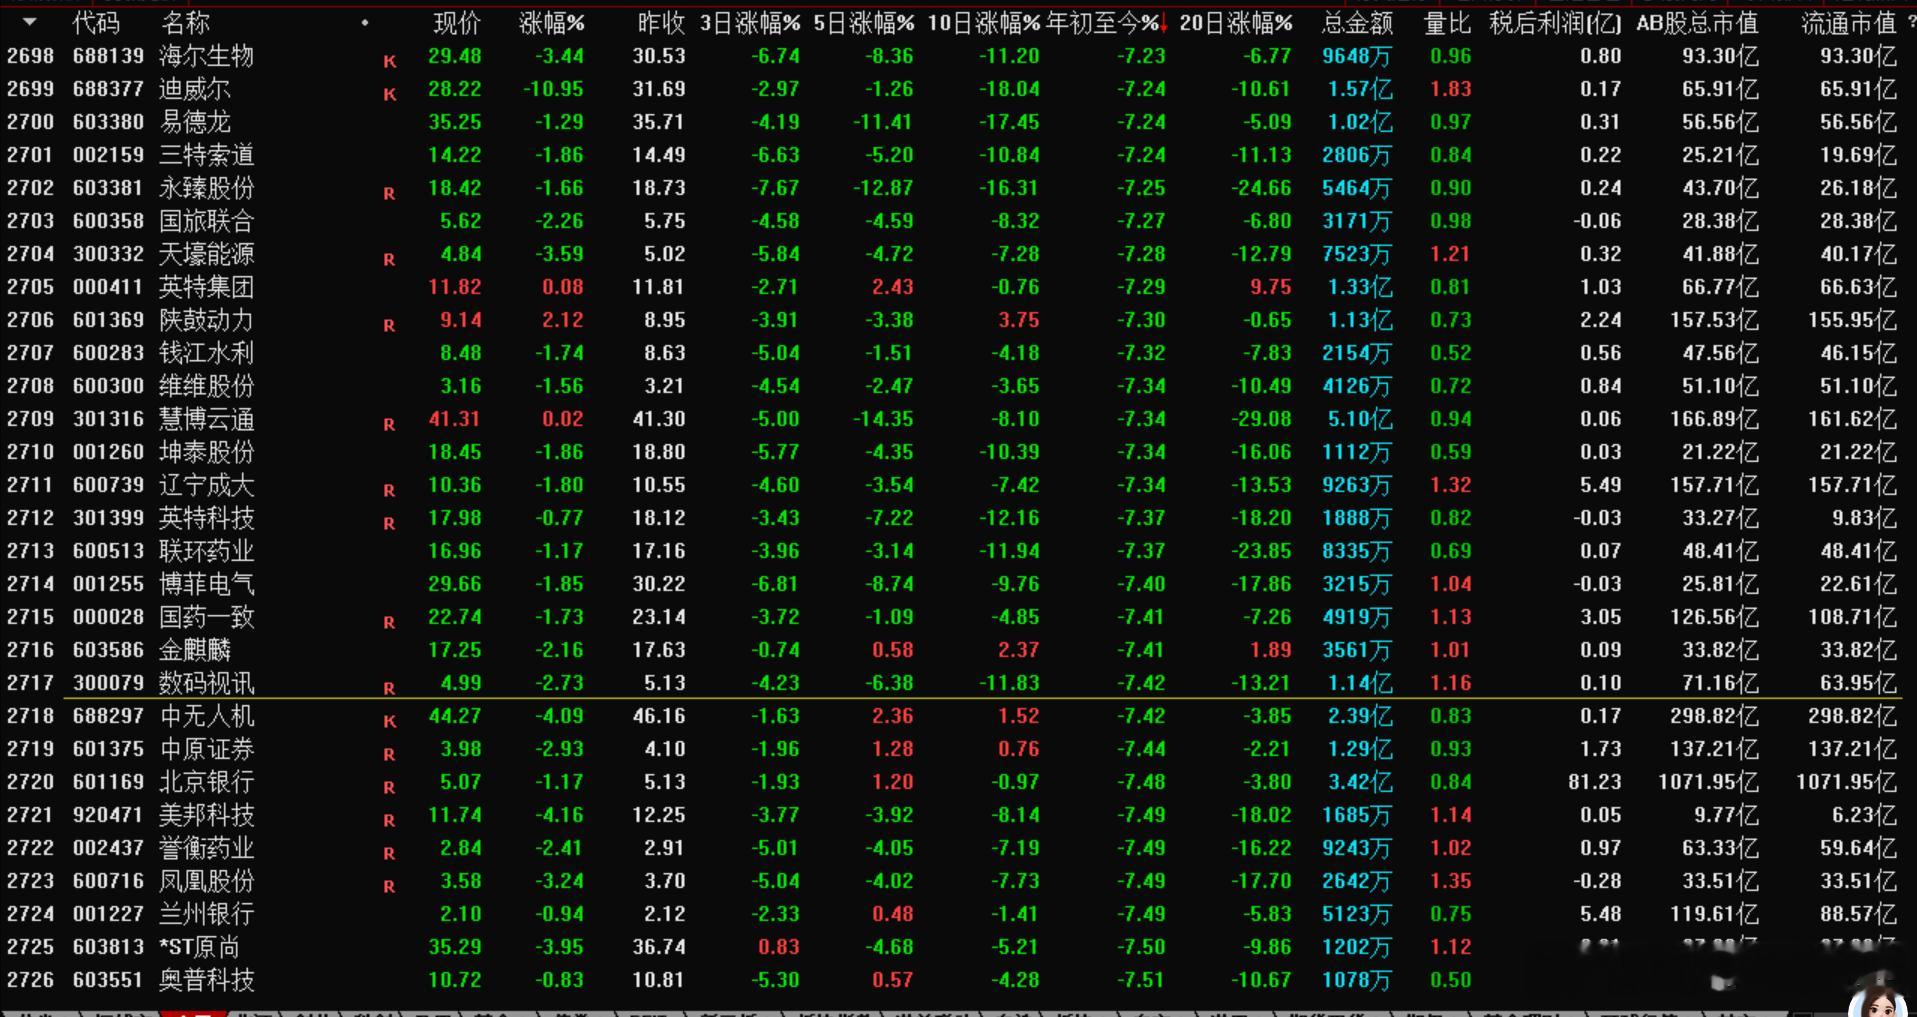Click stock code 600739
Screen dimensions: 1917x1017
108,485
